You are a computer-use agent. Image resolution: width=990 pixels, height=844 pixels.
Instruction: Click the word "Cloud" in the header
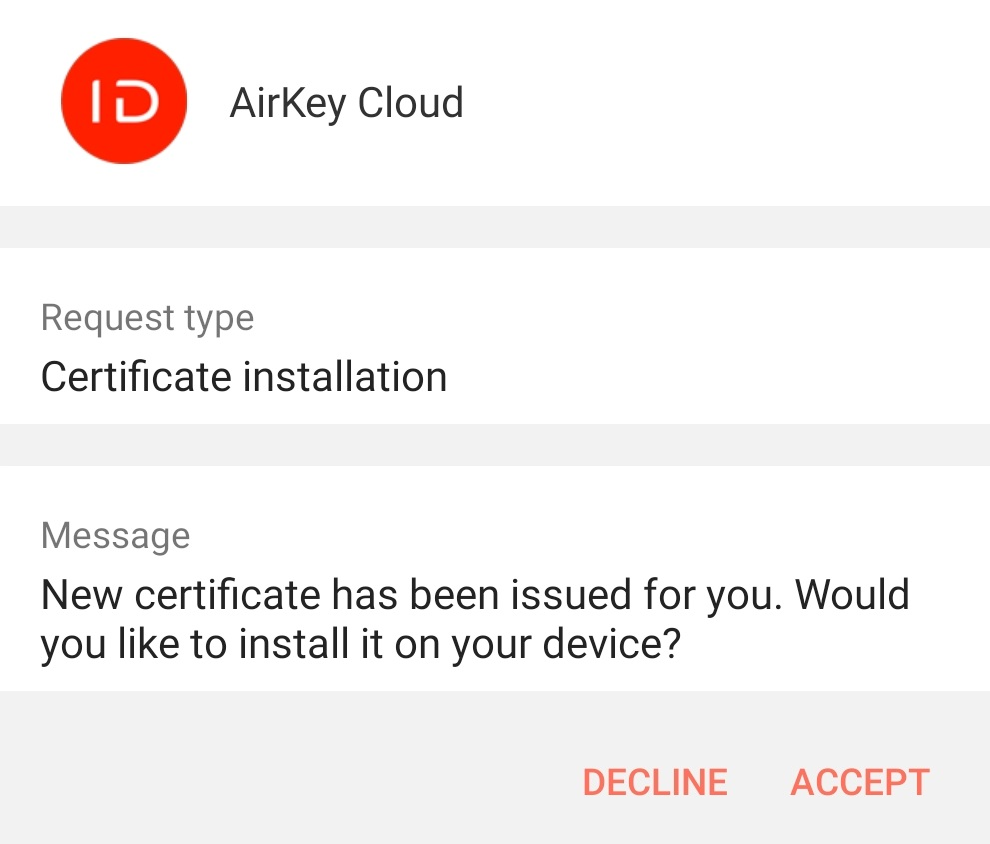410,103
